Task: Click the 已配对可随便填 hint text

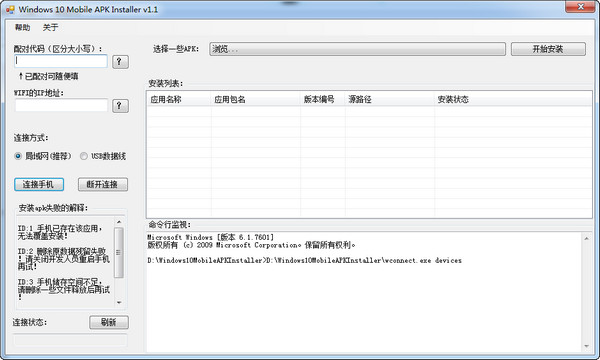Action: click(49, 76)
